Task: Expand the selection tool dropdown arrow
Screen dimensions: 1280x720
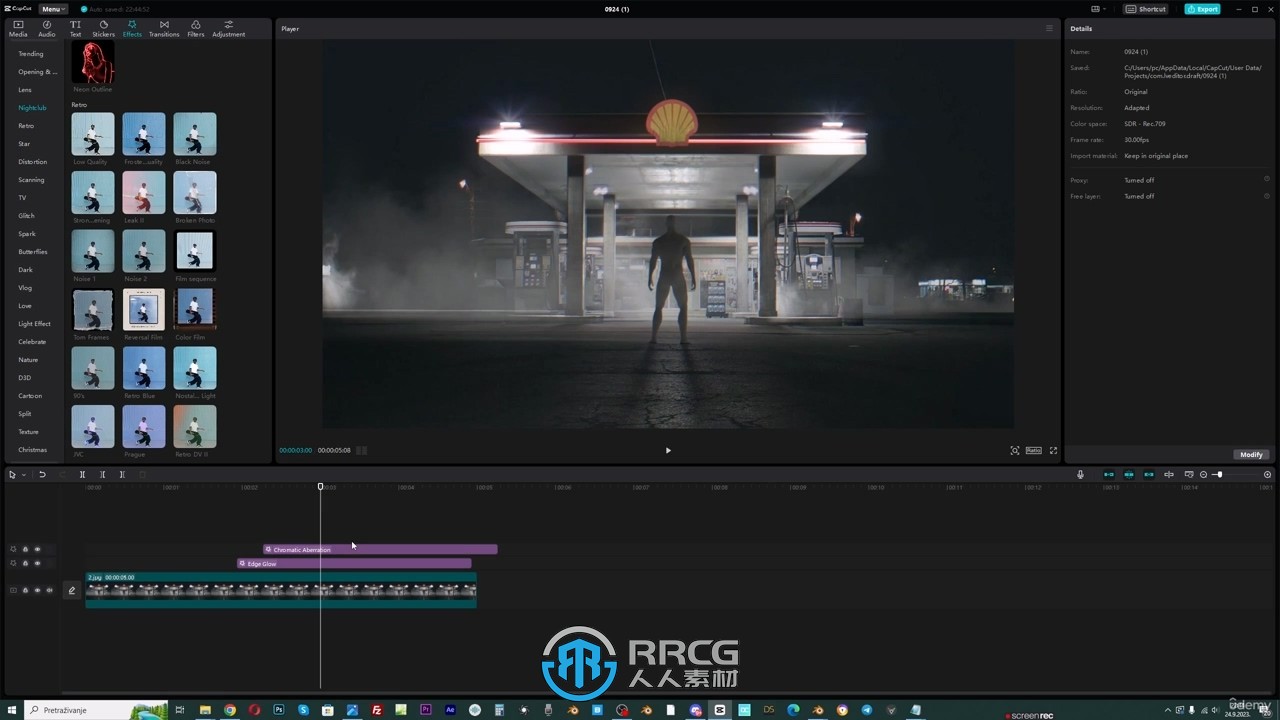Action: pyautogui.click(x=23, y=475)
